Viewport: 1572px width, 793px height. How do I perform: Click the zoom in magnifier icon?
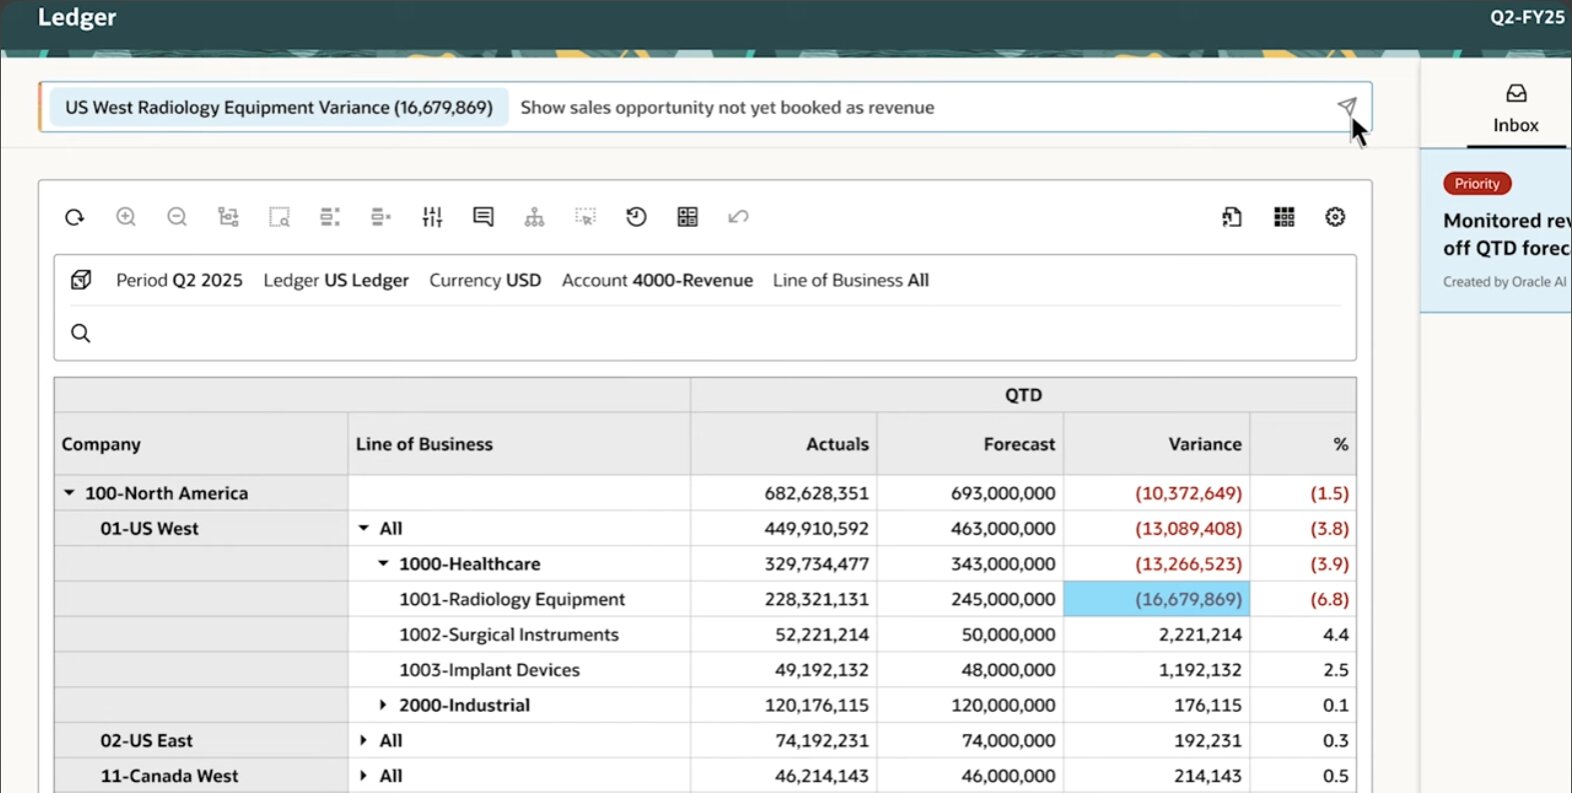point(126,217)
